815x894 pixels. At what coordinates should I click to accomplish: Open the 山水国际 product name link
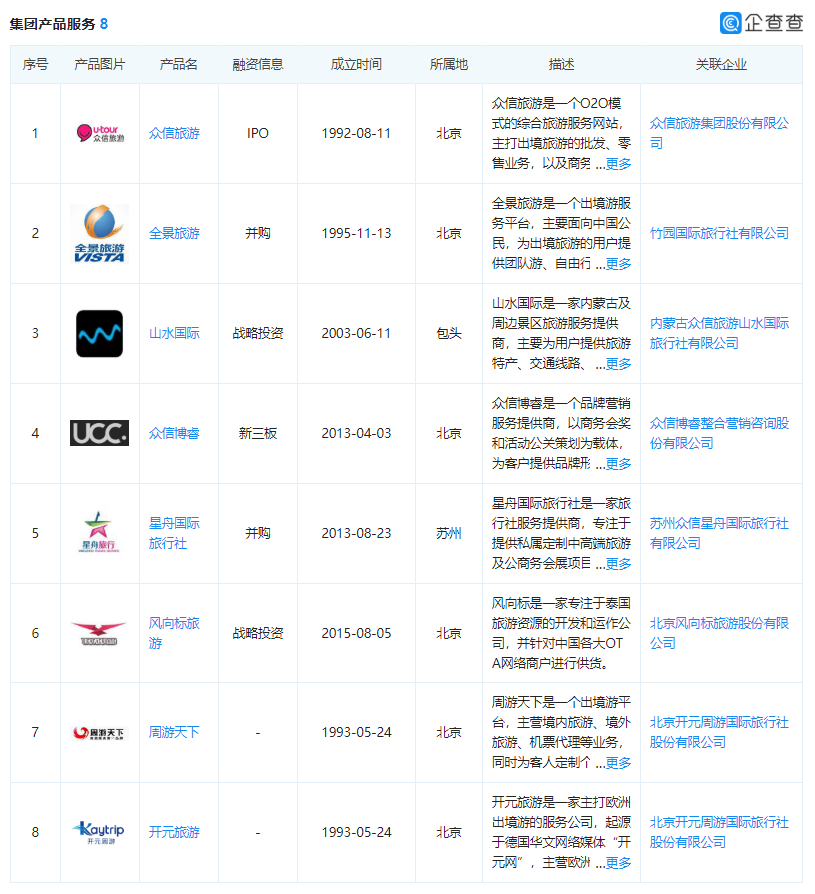(x=174, y=334)
